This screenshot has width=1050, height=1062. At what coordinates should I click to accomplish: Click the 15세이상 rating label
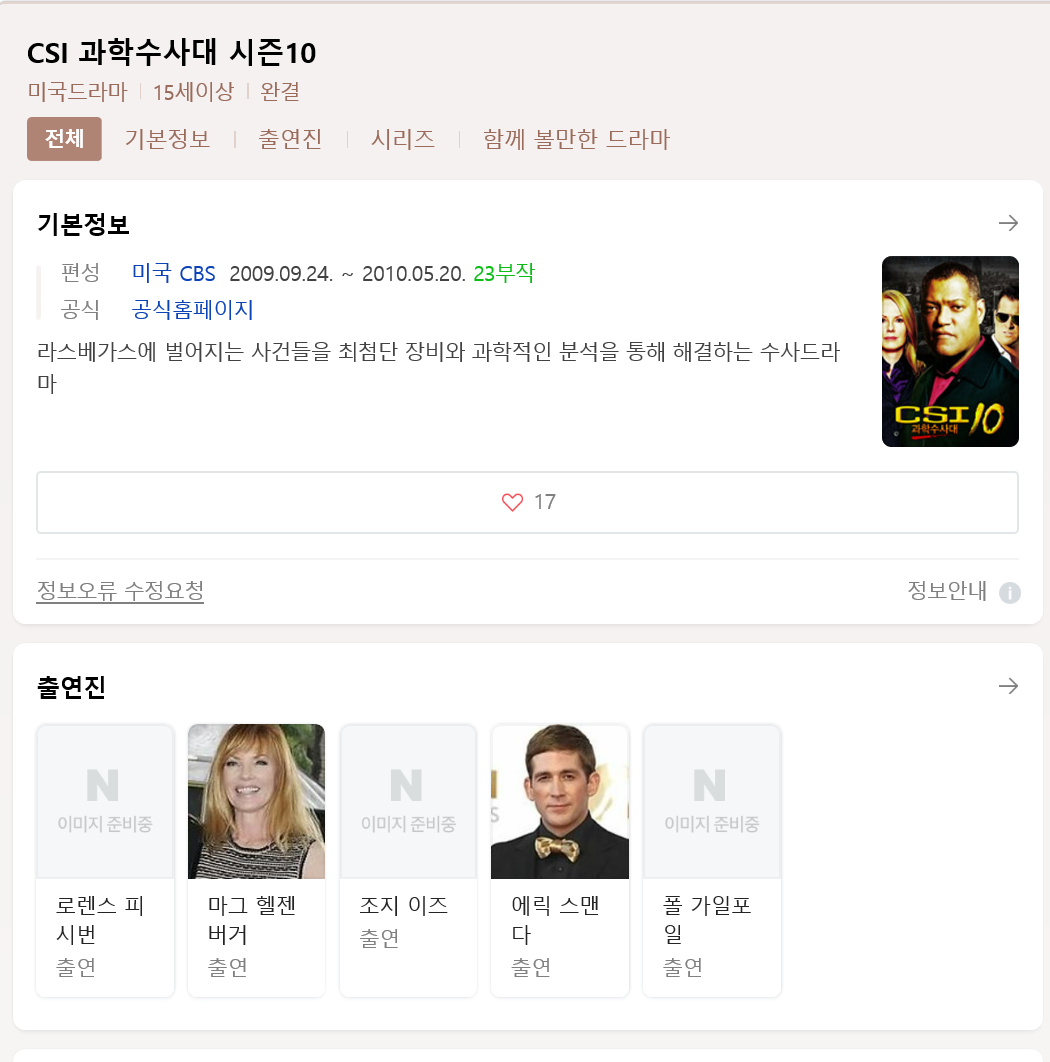point(193,91)
